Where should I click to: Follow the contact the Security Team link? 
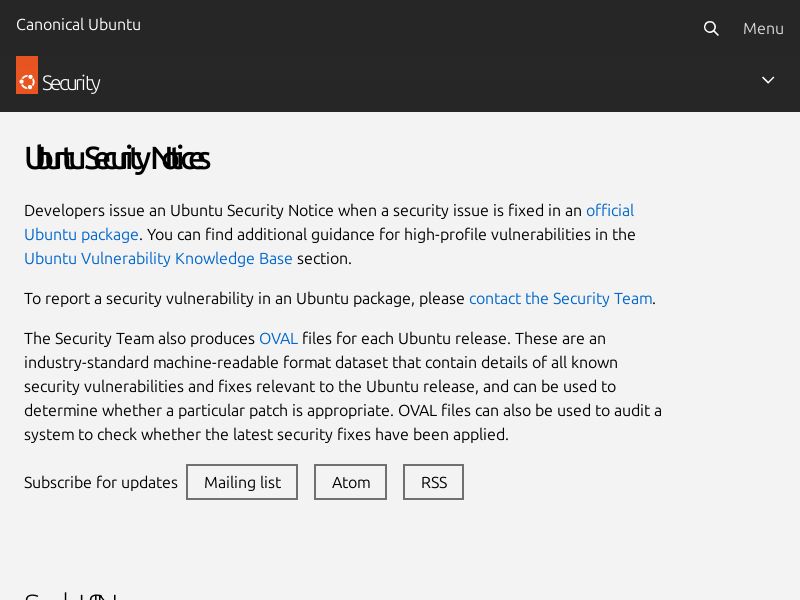pyautogui.click(x=560, y=298)
